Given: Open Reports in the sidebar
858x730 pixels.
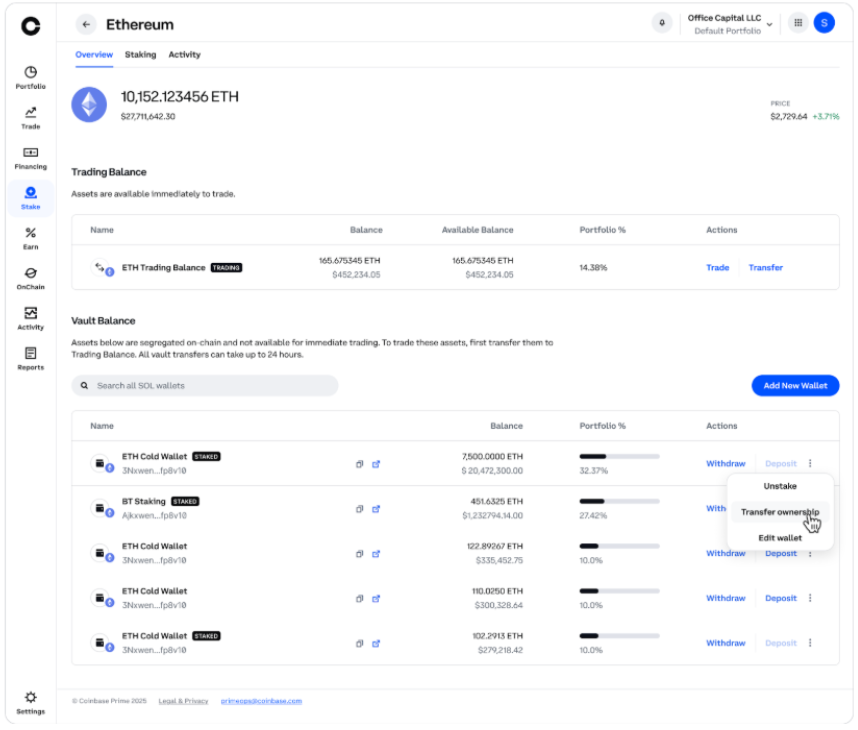Looking at the screenshot, I should pyautogui.click(x=31, y=359).
